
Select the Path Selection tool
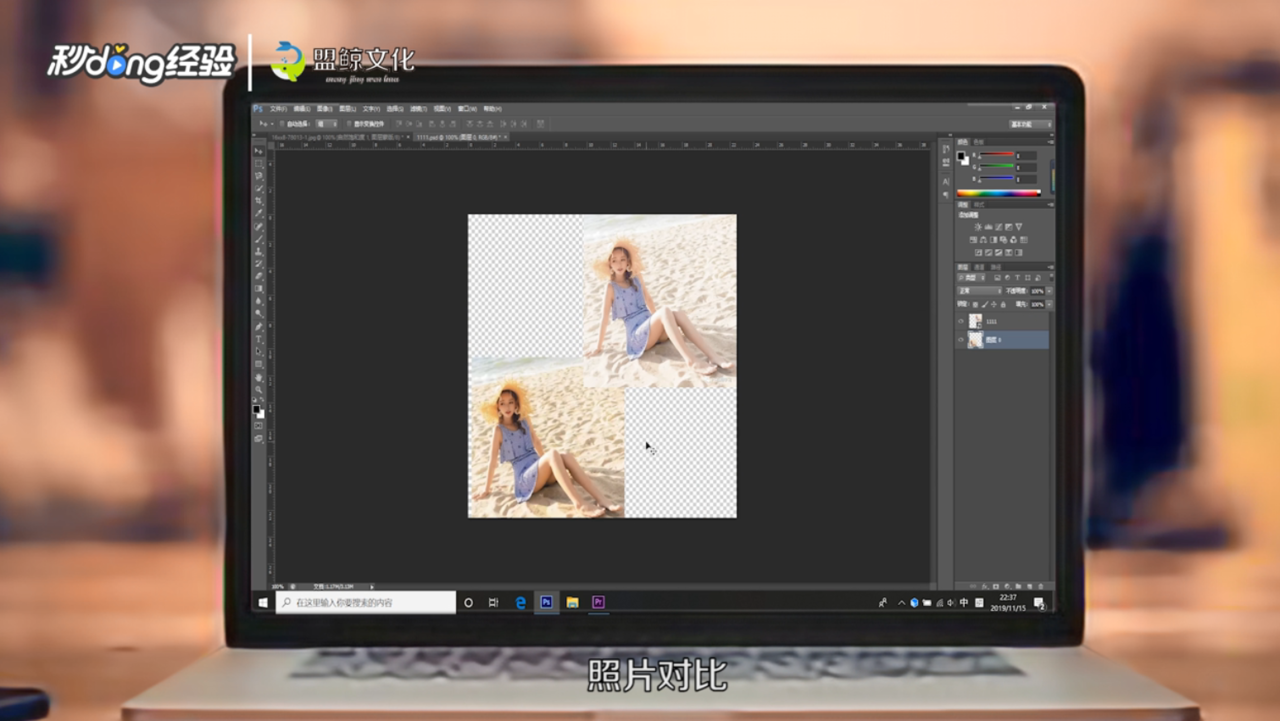259,351
